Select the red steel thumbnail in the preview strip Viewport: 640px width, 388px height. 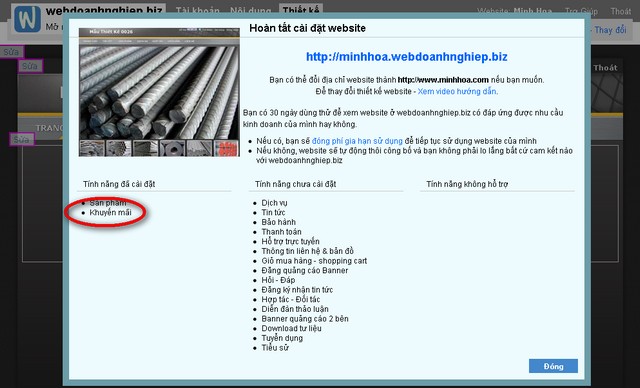(x=226, y=148)
